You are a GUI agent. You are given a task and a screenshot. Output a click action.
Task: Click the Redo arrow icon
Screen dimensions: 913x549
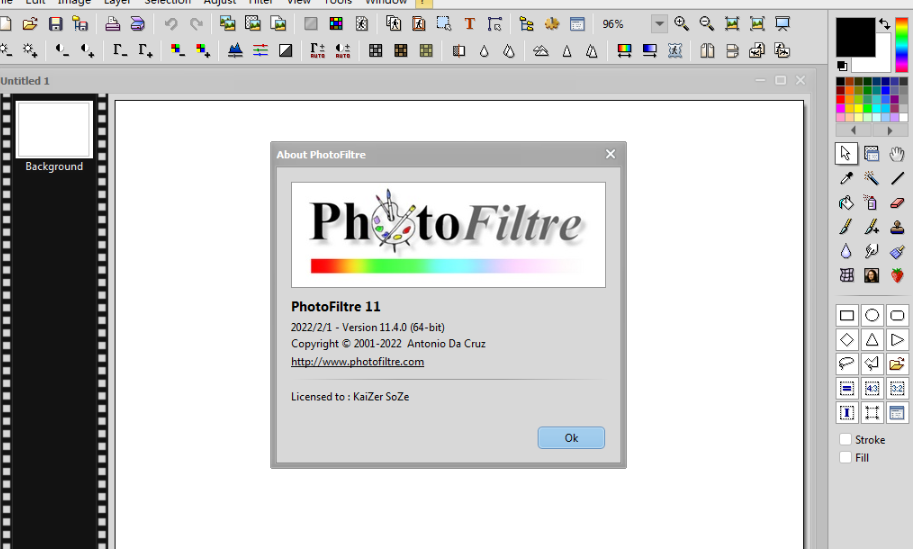tap(196, 24)
